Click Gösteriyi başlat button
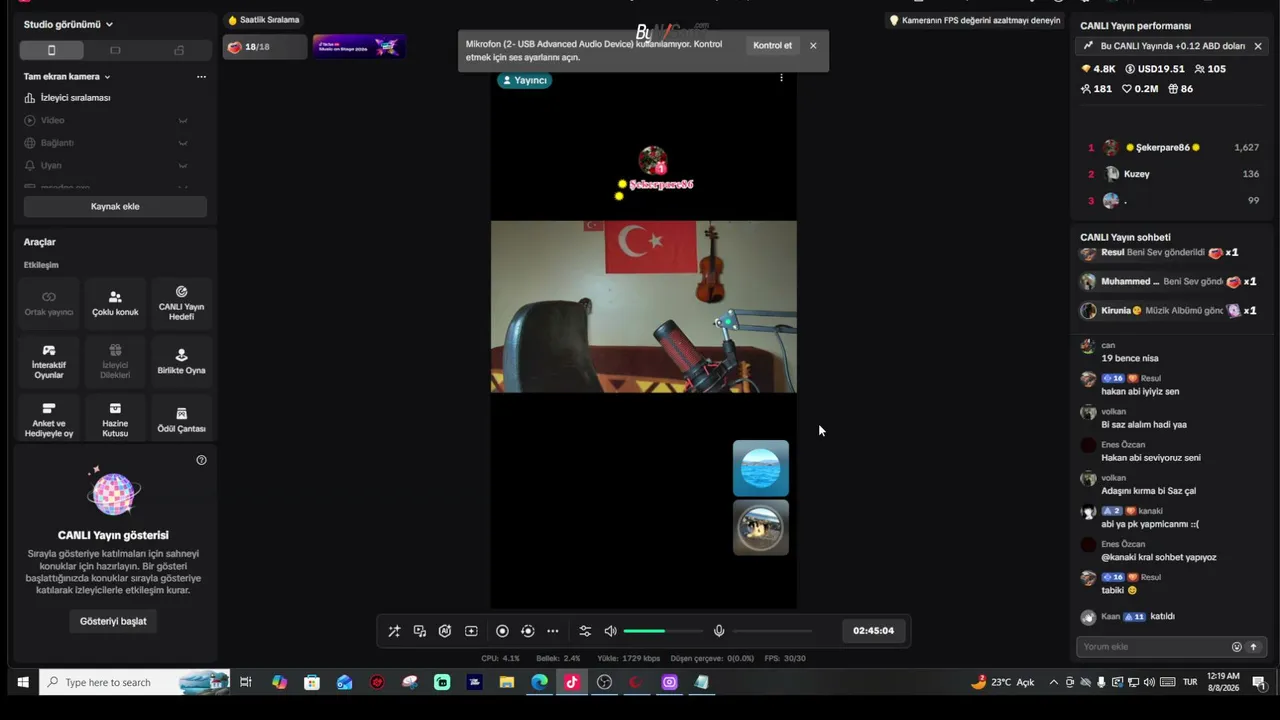This screenshot has width=1280, height=720. tap(113, 621)
